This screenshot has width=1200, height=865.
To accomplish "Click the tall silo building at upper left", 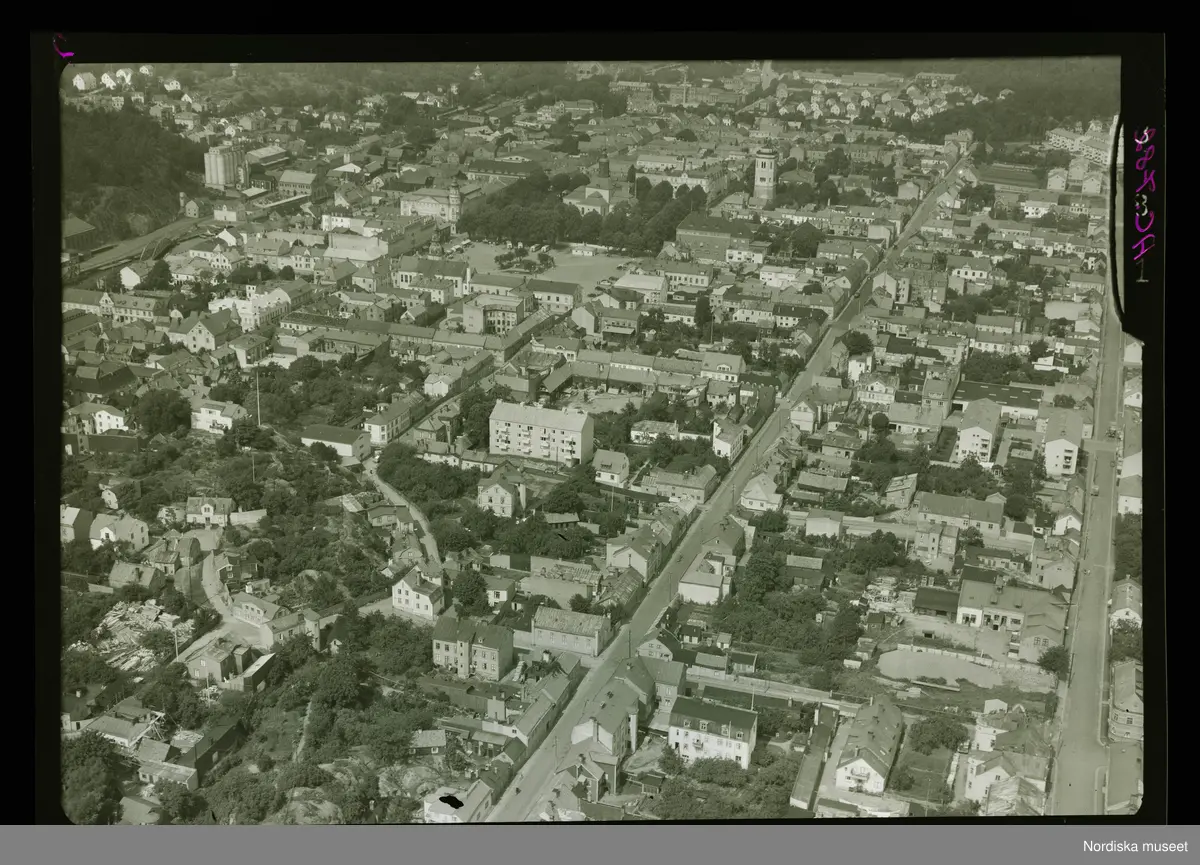I will tap(223, 166).
